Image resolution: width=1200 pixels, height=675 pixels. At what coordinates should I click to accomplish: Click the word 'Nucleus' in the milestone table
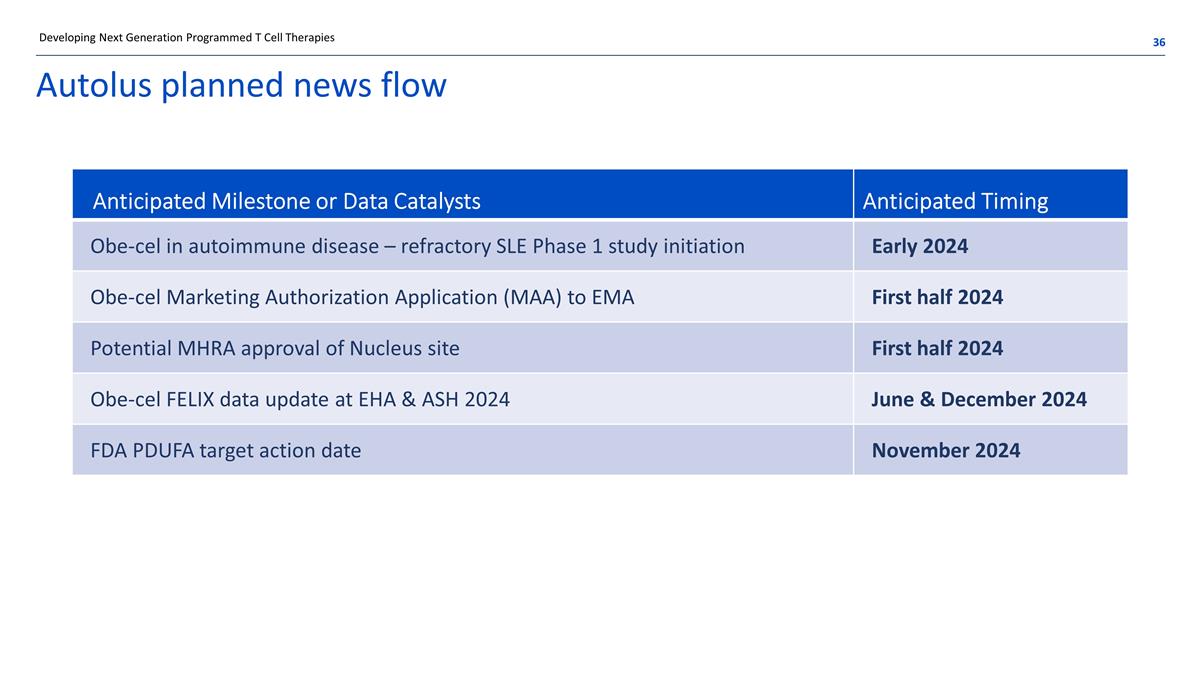(x=384, y=349)
